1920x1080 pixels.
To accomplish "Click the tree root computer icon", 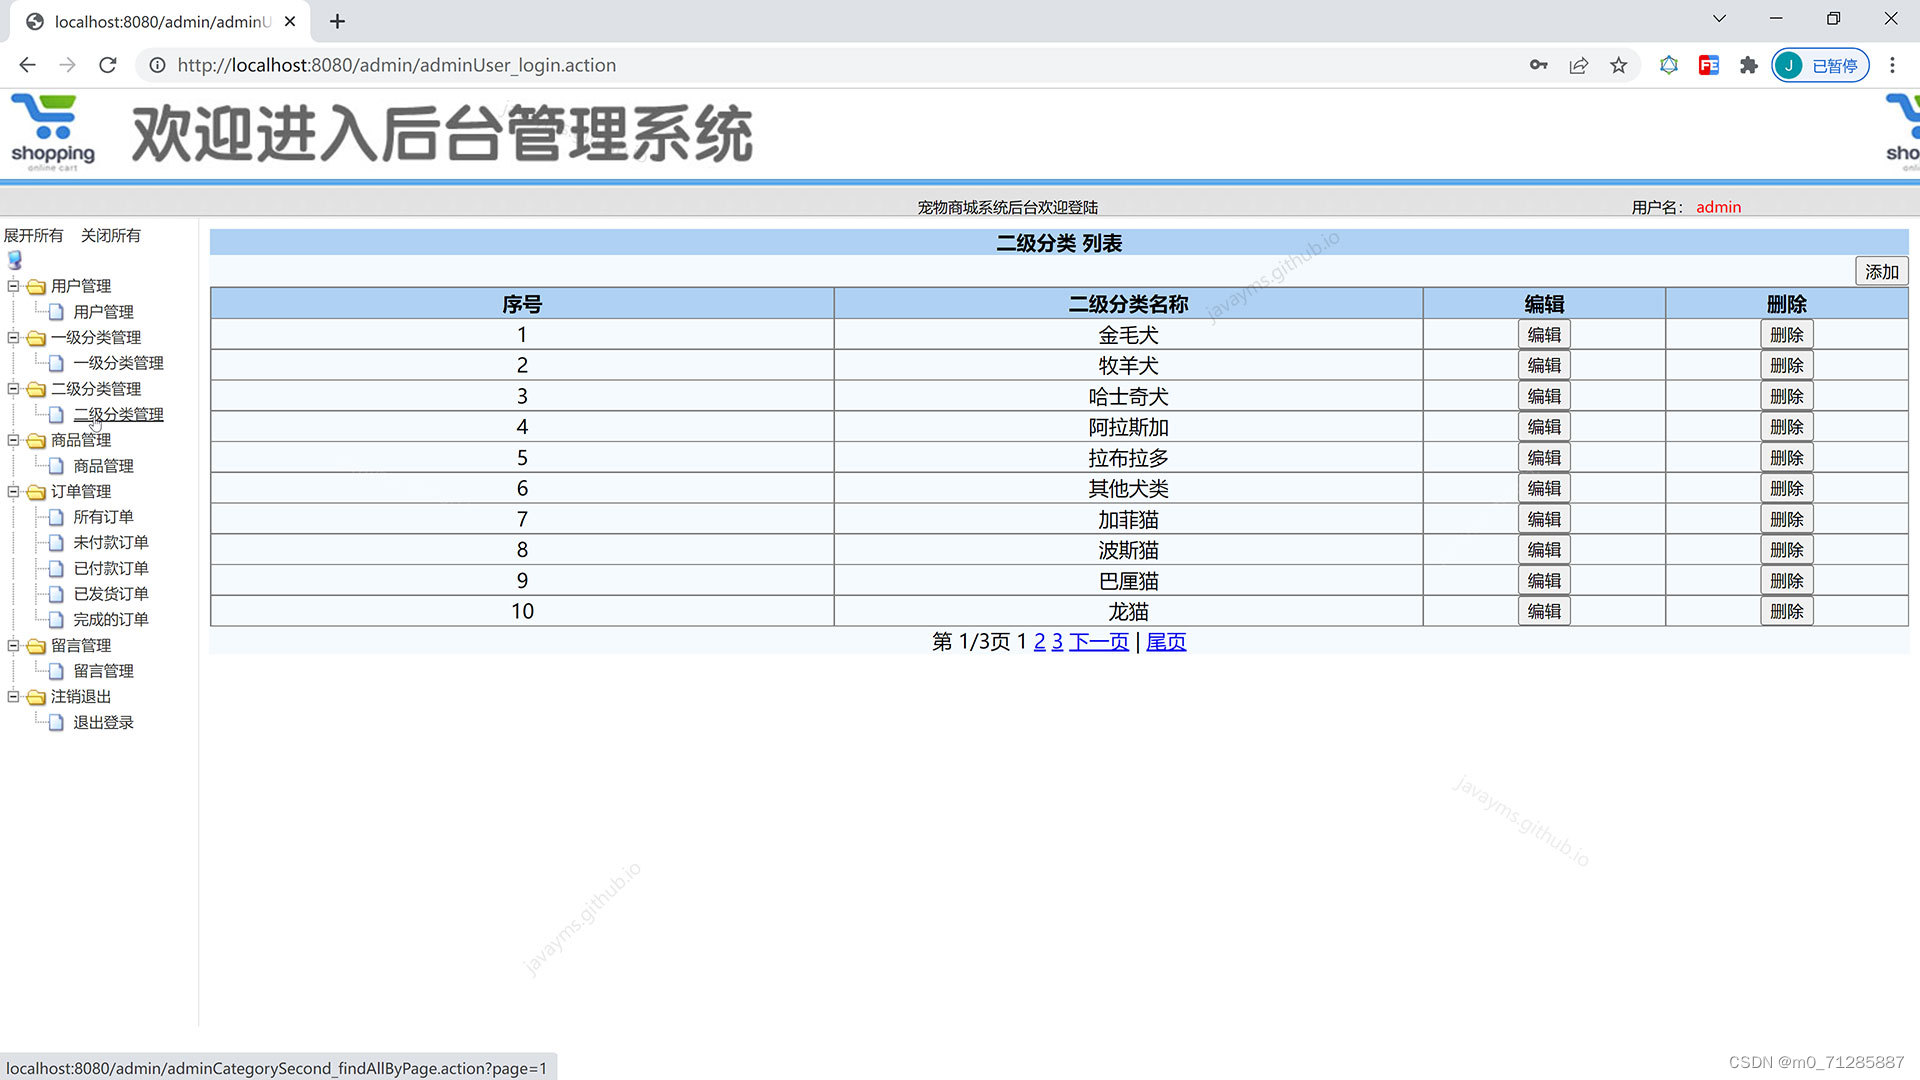I will click(x=15, y=260).
